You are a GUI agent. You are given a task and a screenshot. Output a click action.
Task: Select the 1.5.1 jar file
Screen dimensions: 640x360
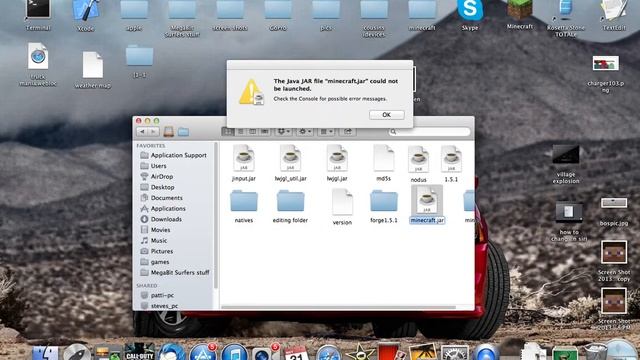pos(451,164)
